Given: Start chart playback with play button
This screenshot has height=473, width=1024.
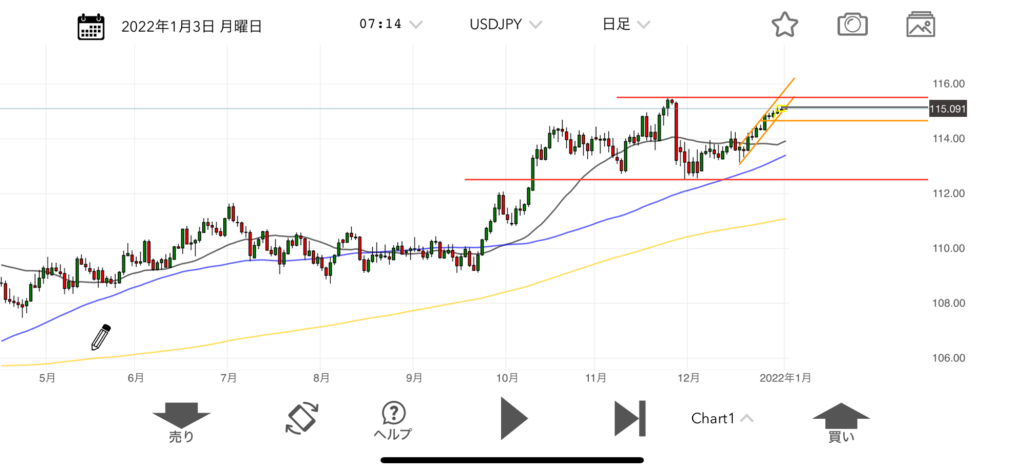Looking at the screenshot, I should click(x=513, y=417).
